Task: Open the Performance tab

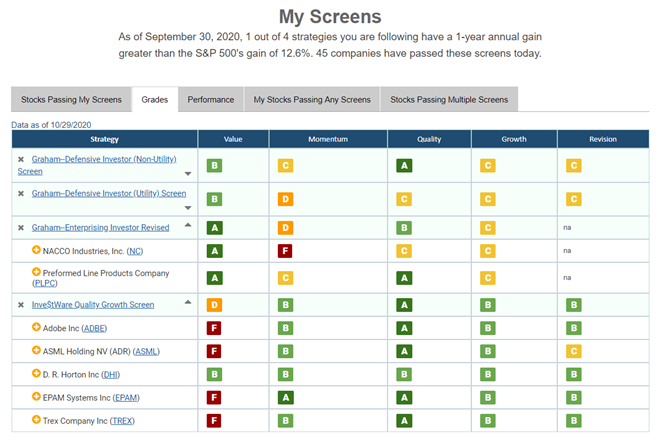Action: [x=210, y=100]
